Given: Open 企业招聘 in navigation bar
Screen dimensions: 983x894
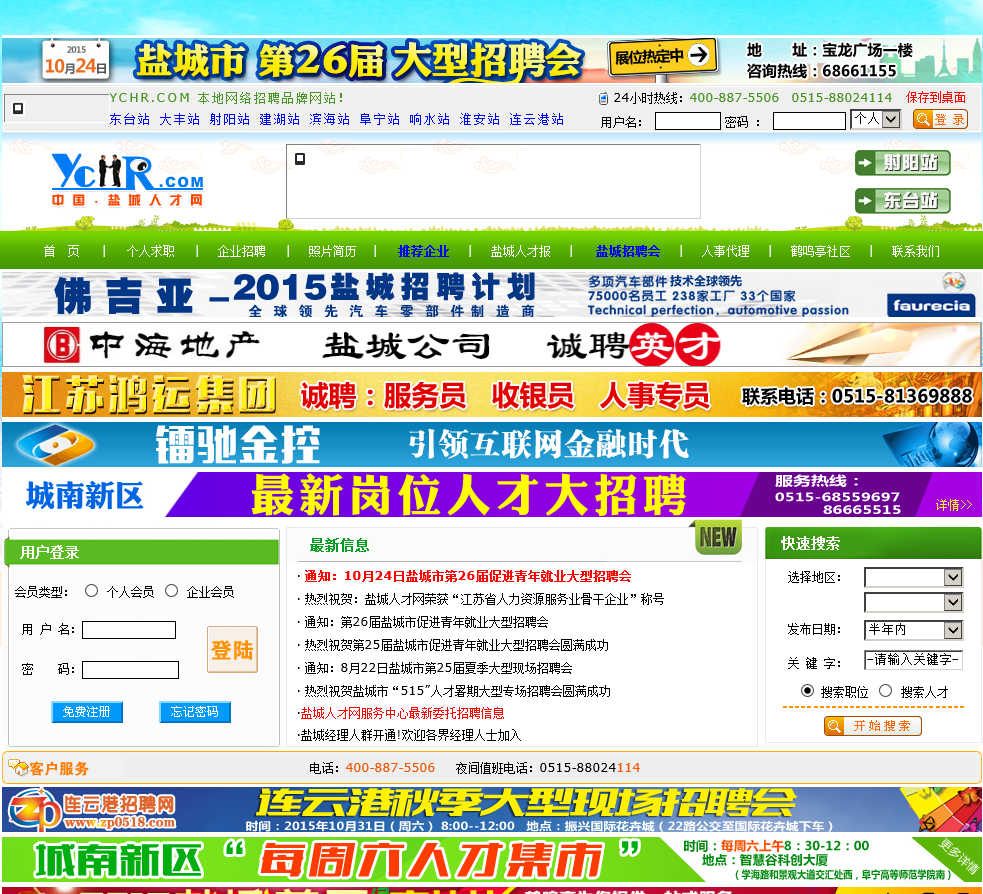Looking at the screenshot, I should point(241,251).
